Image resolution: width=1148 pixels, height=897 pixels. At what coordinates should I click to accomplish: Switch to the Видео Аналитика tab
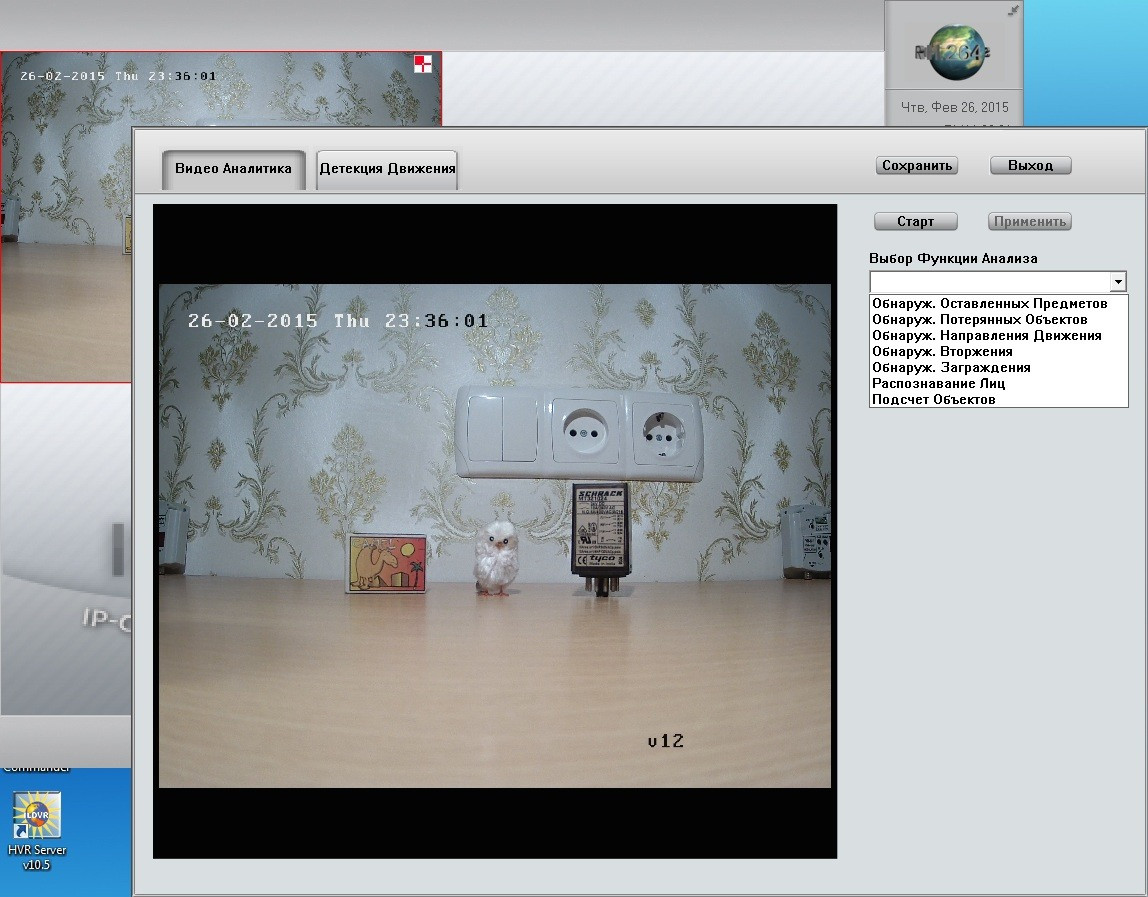point(233,169)
